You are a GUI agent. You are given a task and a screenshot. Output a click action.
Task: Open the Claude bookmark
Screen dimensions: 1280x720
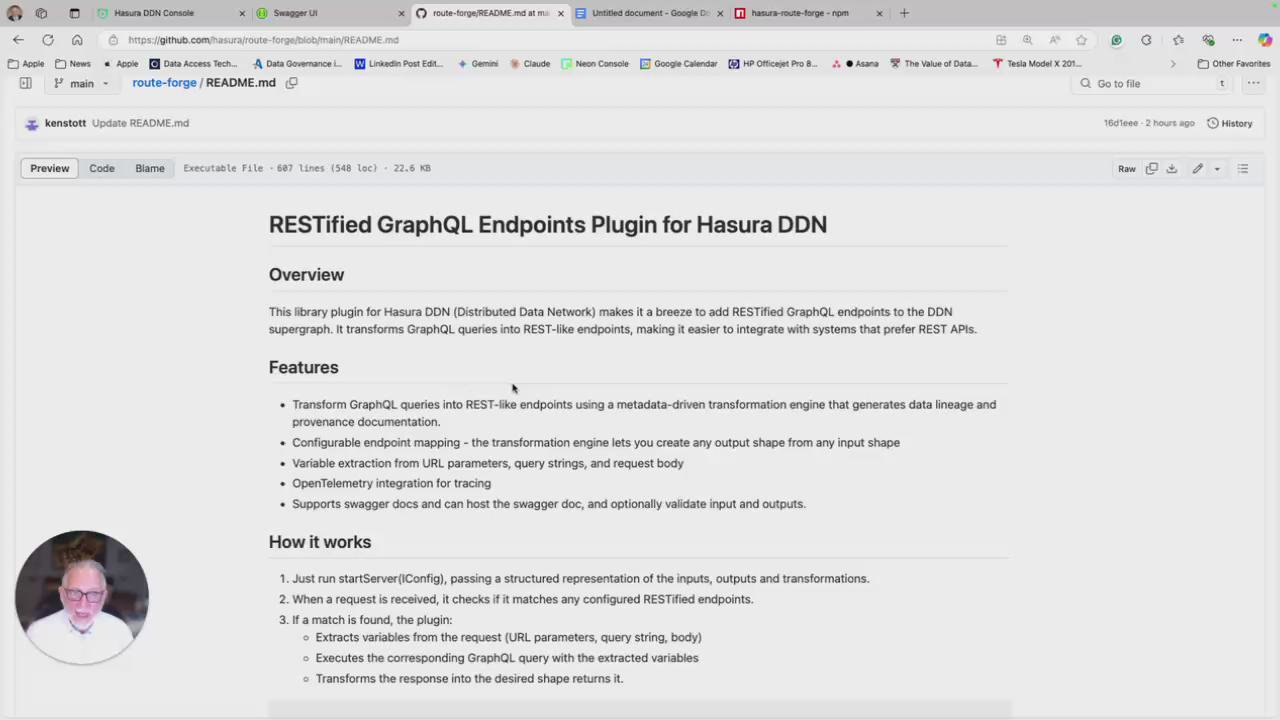click(x=530, y=64)
